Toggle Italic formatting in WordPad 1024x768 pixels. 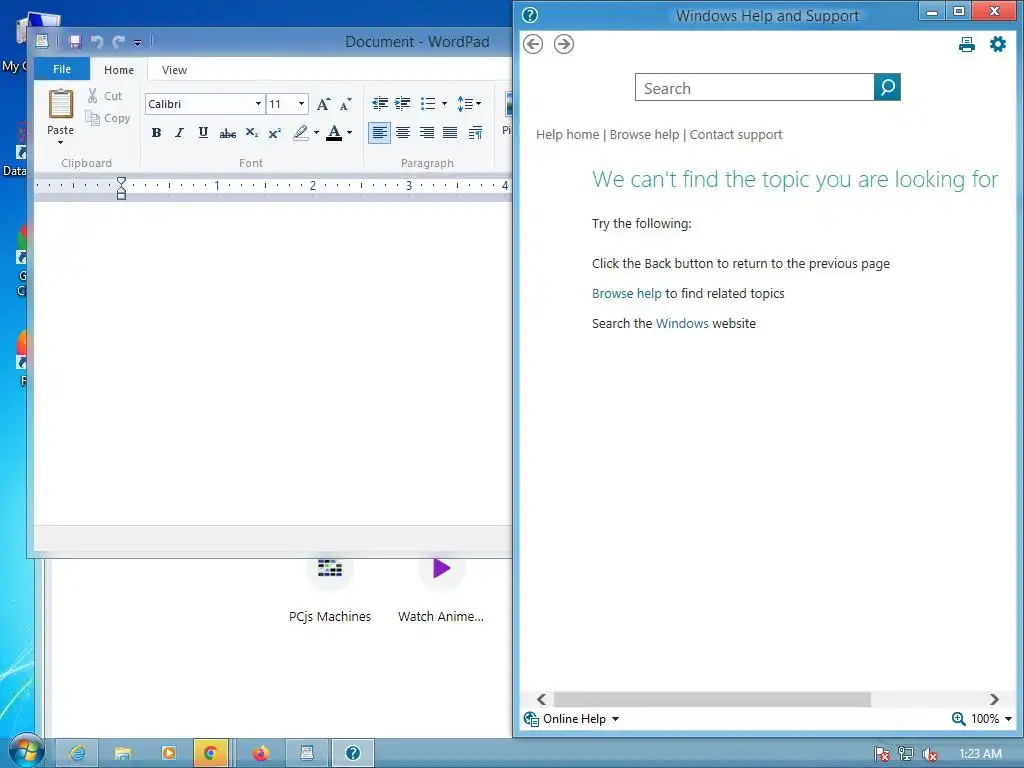coord(180,133)
